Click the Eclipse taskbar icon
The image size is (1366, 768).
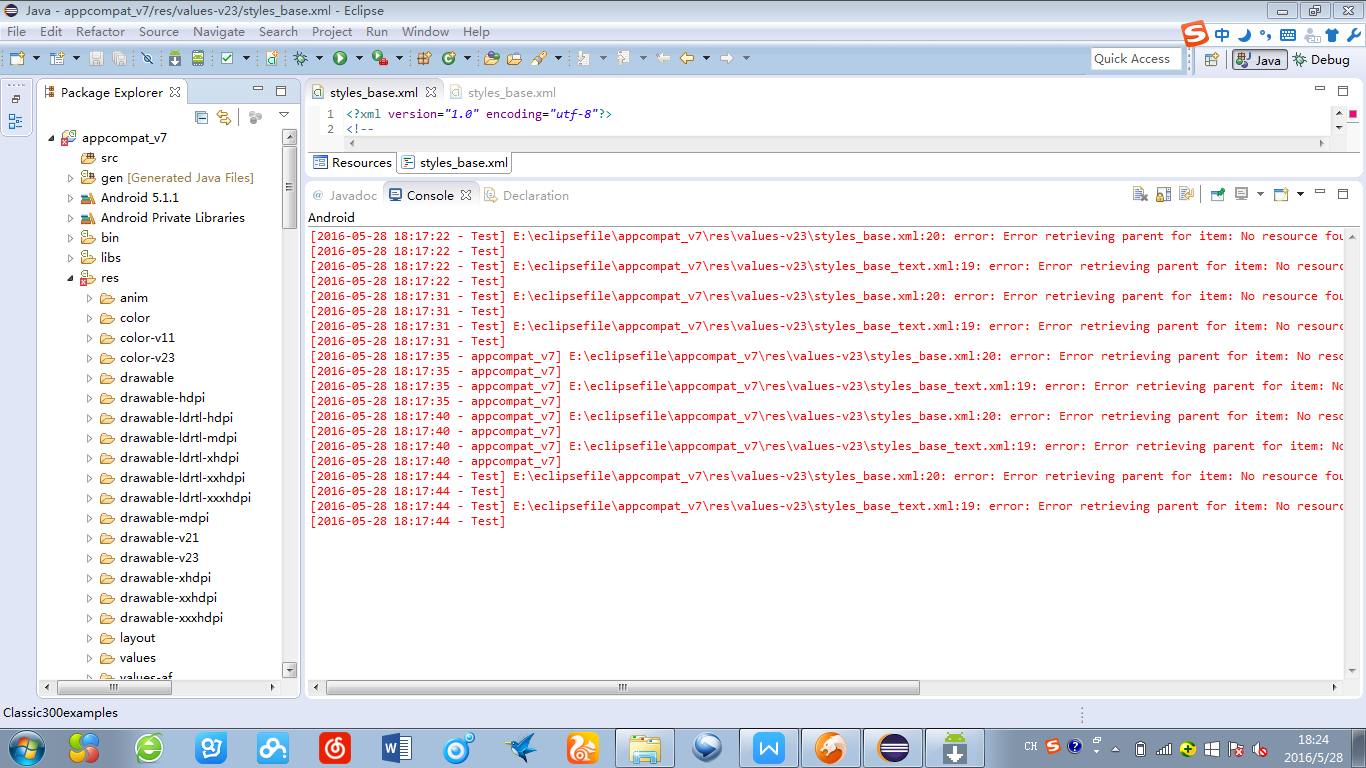point(893,748)
